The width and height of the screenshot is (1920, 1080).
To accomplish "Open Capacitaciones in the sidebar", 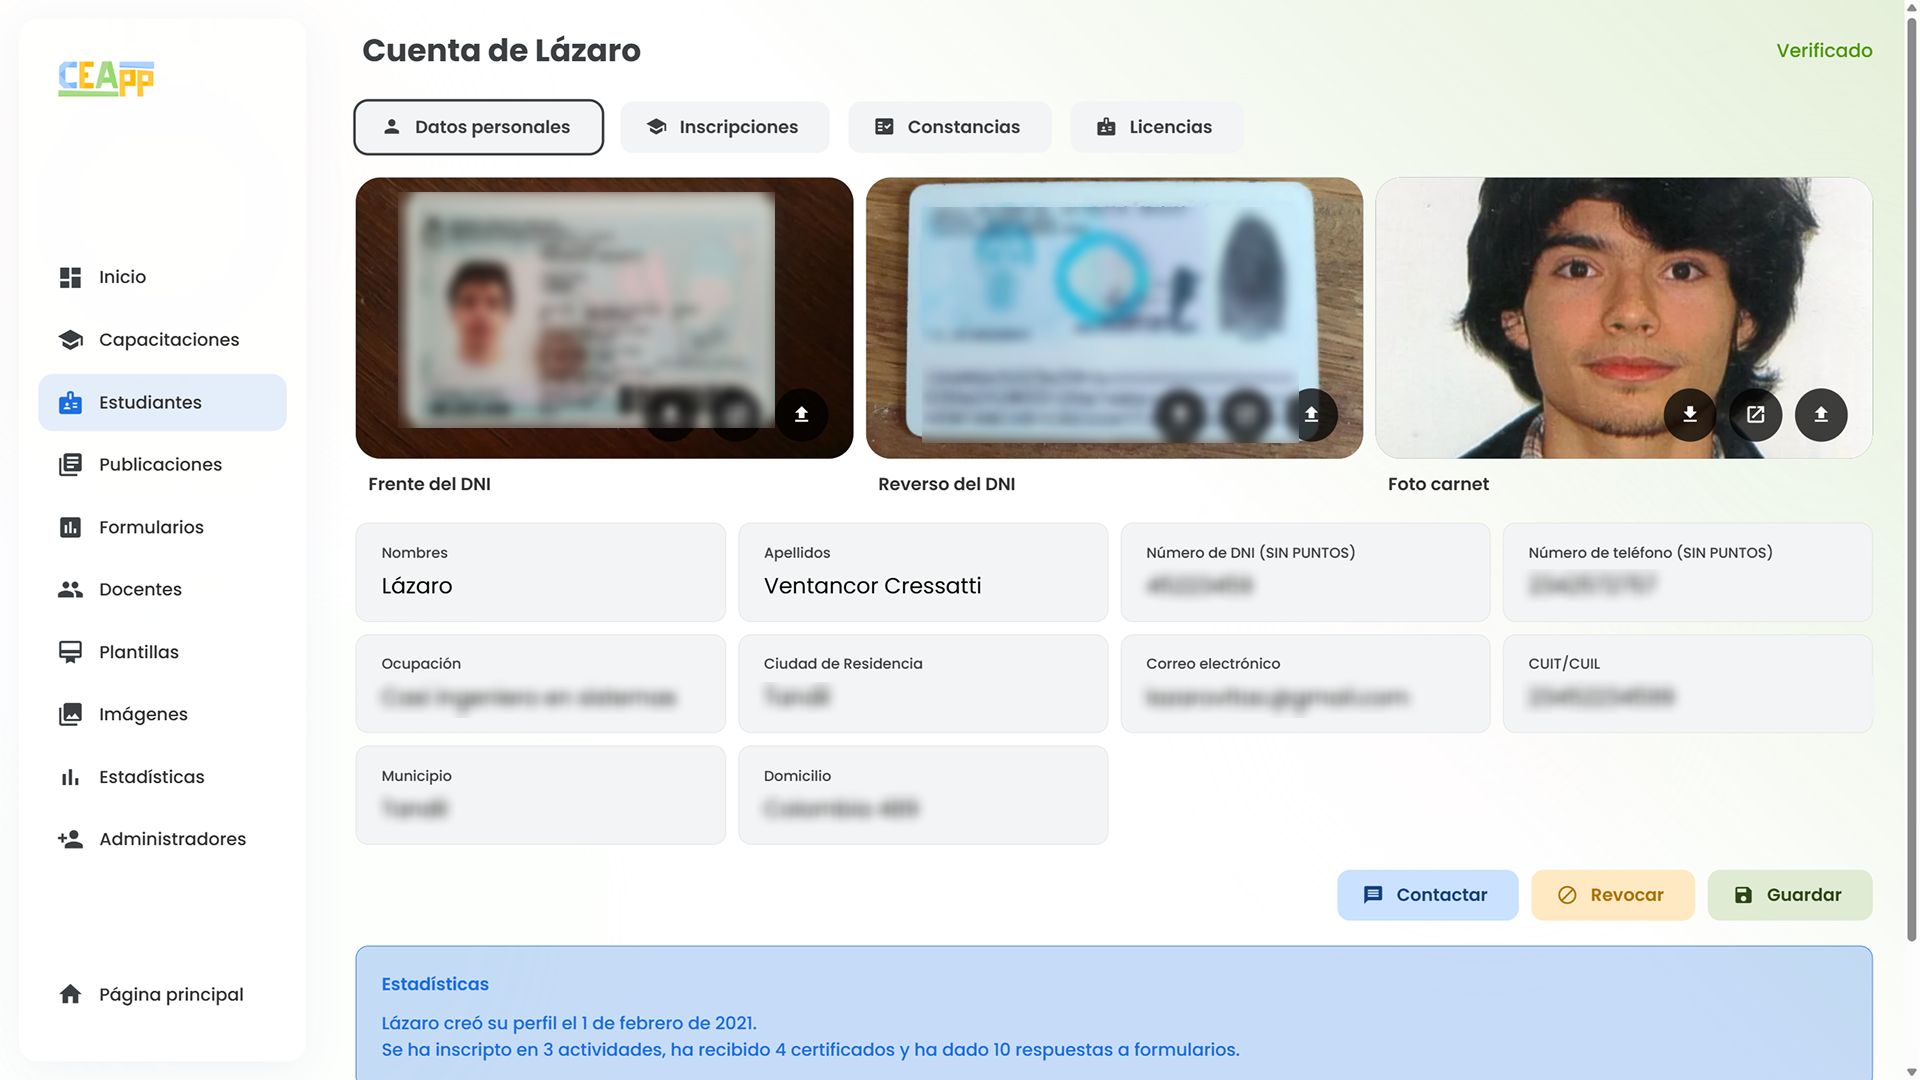I will (x=162, y=340).
